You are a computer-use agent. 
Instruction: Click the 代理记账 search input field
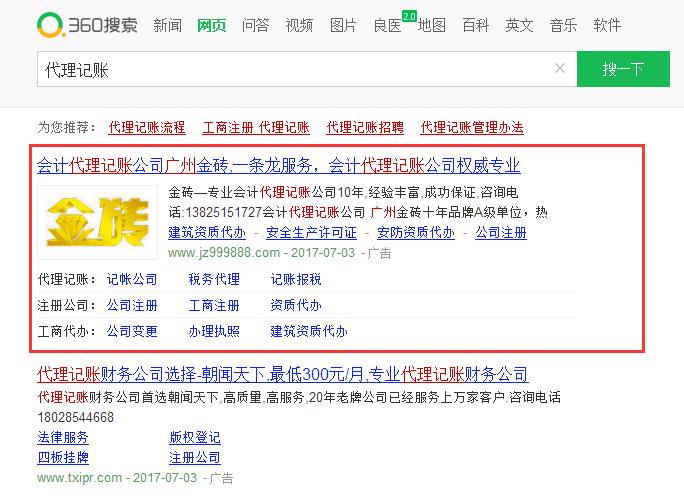tap(290, 69)
